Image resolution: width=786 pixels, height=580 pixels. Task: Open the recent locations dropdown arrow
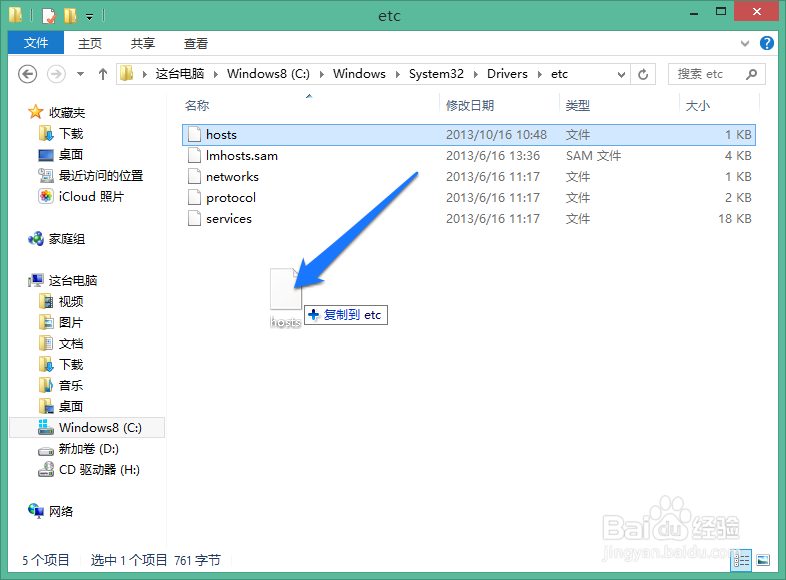pos(80,74)
